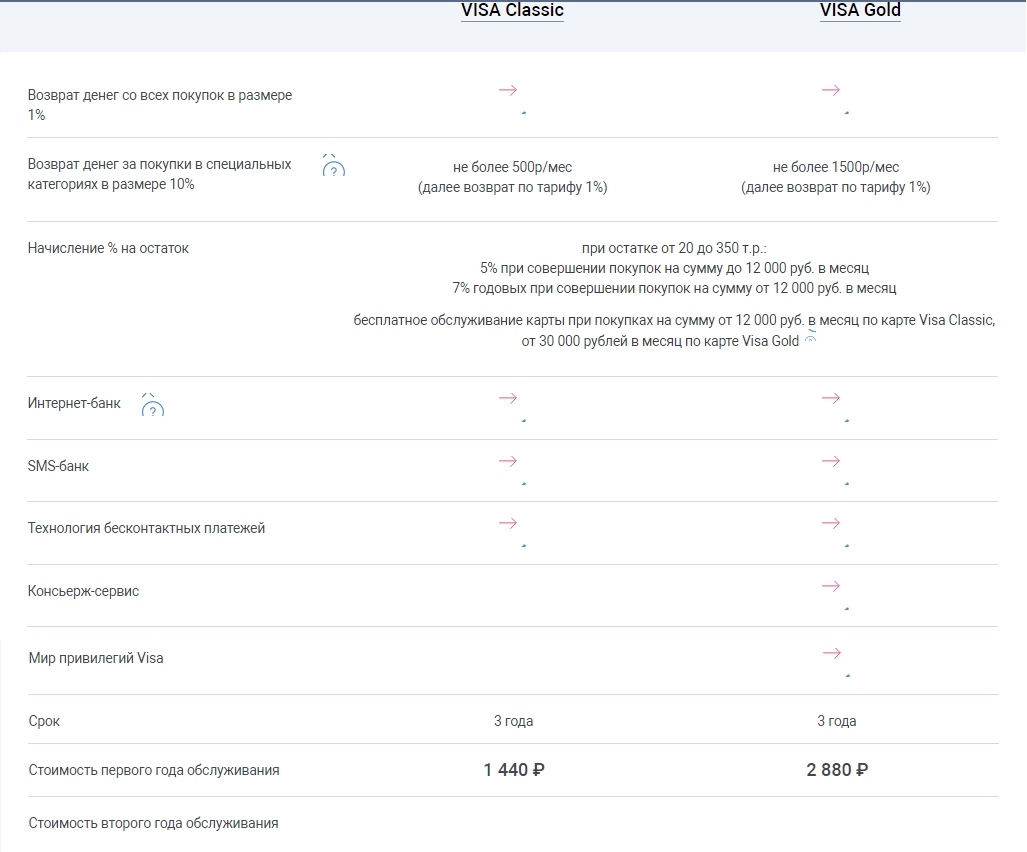Click the Начисление % на остаток row label
This screenshot has width=1027, height=852.
pos(108,248)
